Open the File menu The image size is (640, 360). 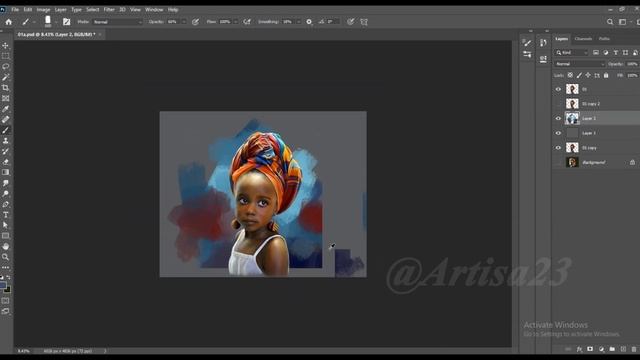coord(15,9)
